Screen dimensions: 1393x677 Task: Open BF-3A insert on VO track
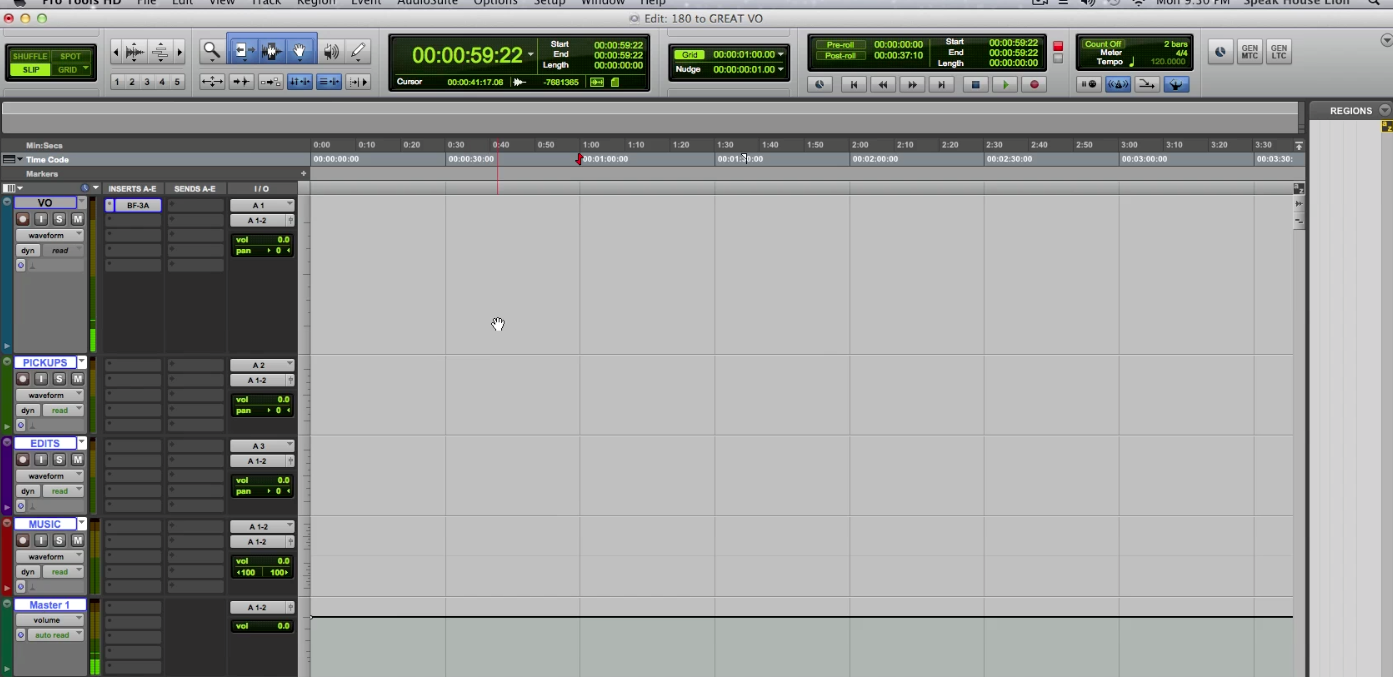[137, 205]
